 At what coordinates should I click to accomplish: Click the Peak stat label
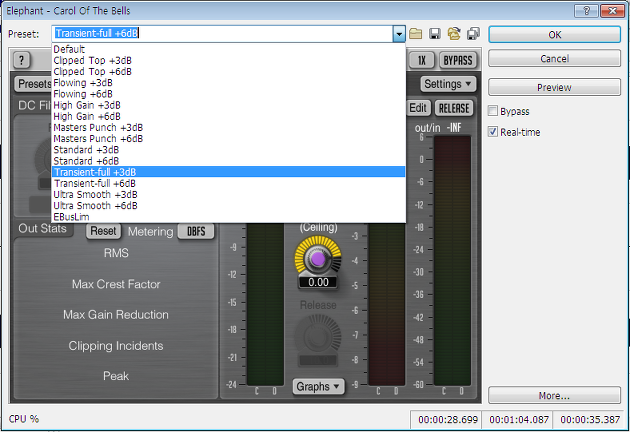point(116,376)
